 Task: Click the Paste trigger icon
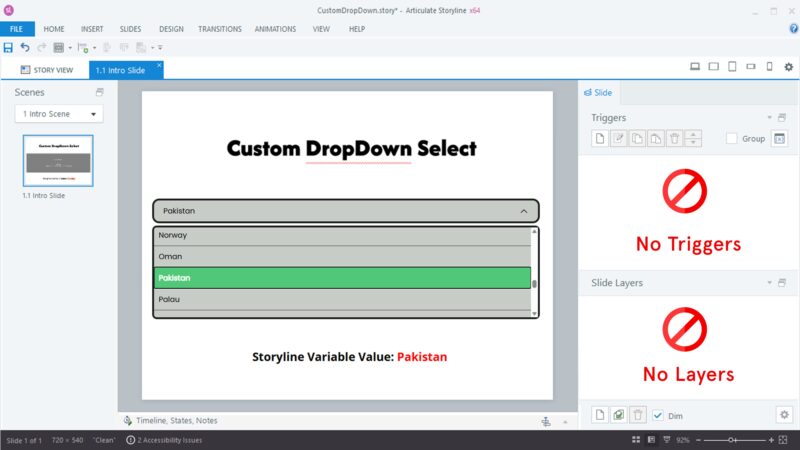pos(656,138)
